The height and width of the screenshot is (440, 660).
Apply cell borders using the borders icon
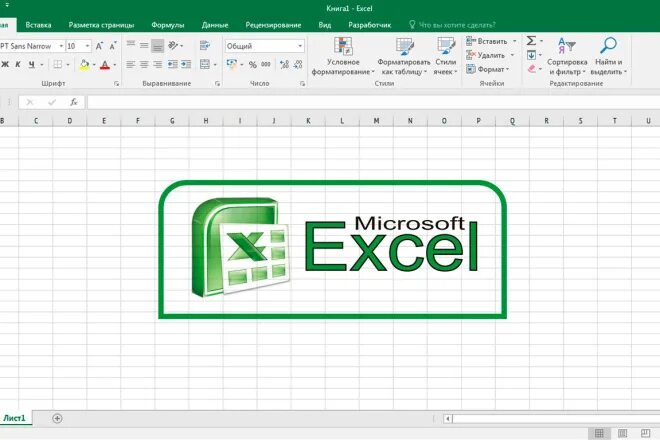tap(58, 64)
